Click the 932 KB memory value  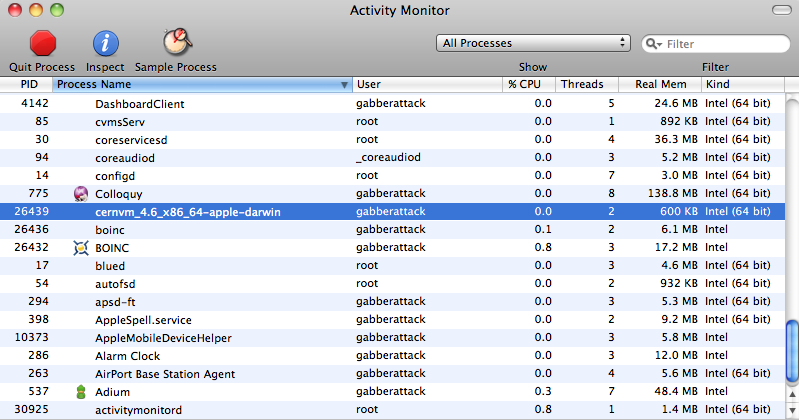(x=679, y=283)
